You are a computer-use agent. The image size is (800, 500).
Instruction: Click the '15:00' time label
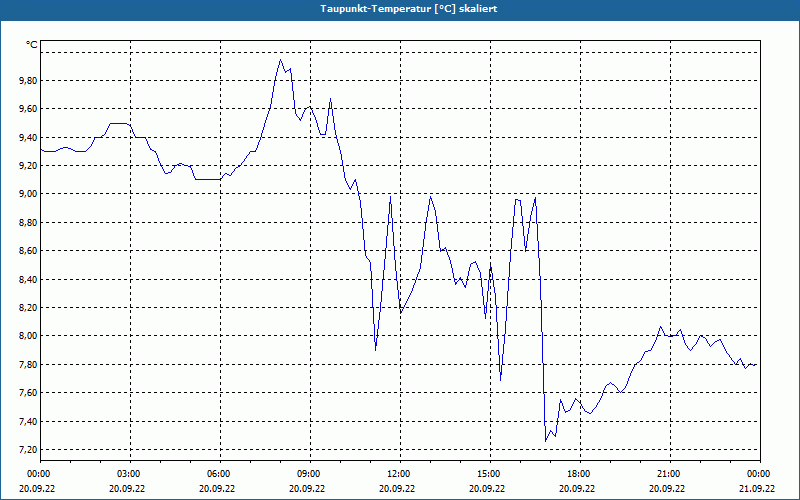pos(490,474)
